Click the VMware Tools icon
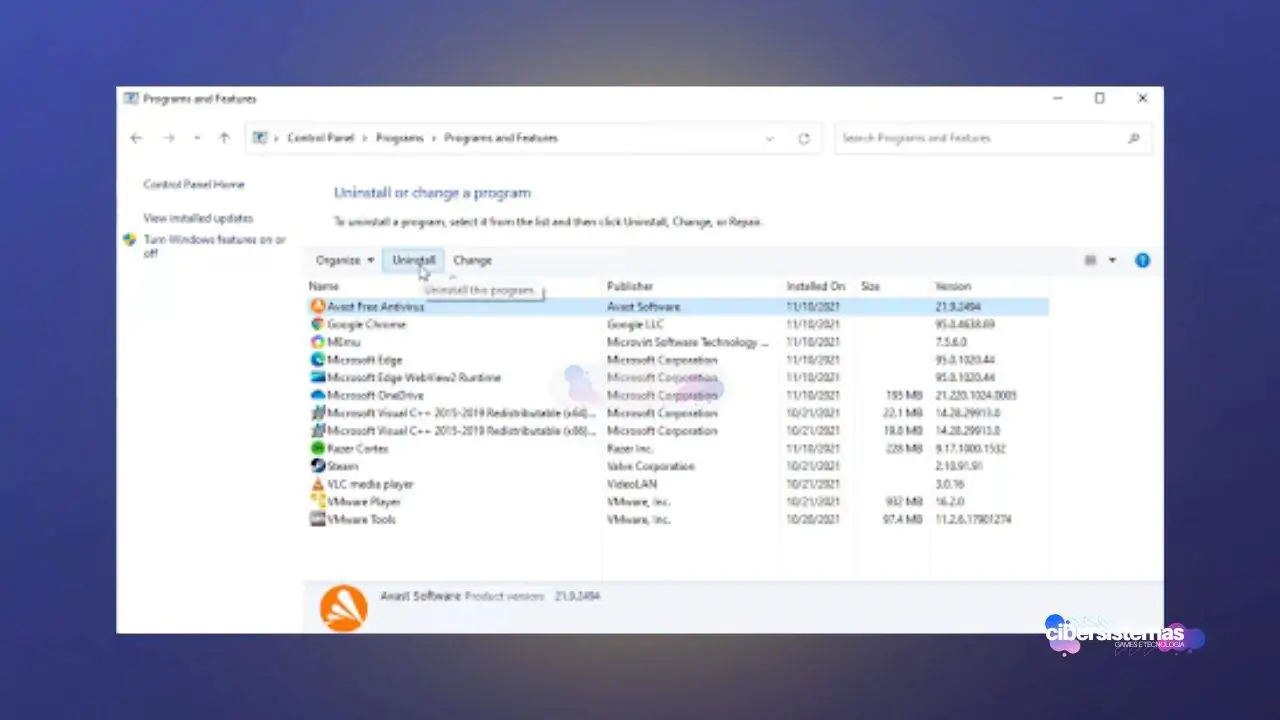This screenshot has width=1280, height=720. (x=318, y=519)
